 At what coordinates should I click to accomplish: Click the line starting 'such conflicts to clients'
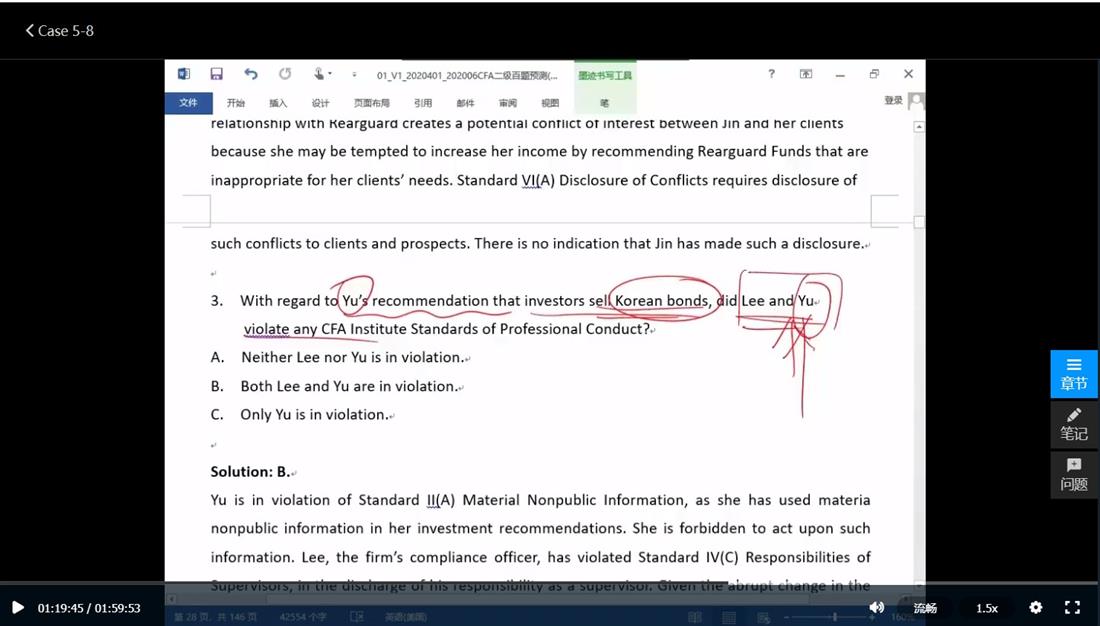(537, 244)
